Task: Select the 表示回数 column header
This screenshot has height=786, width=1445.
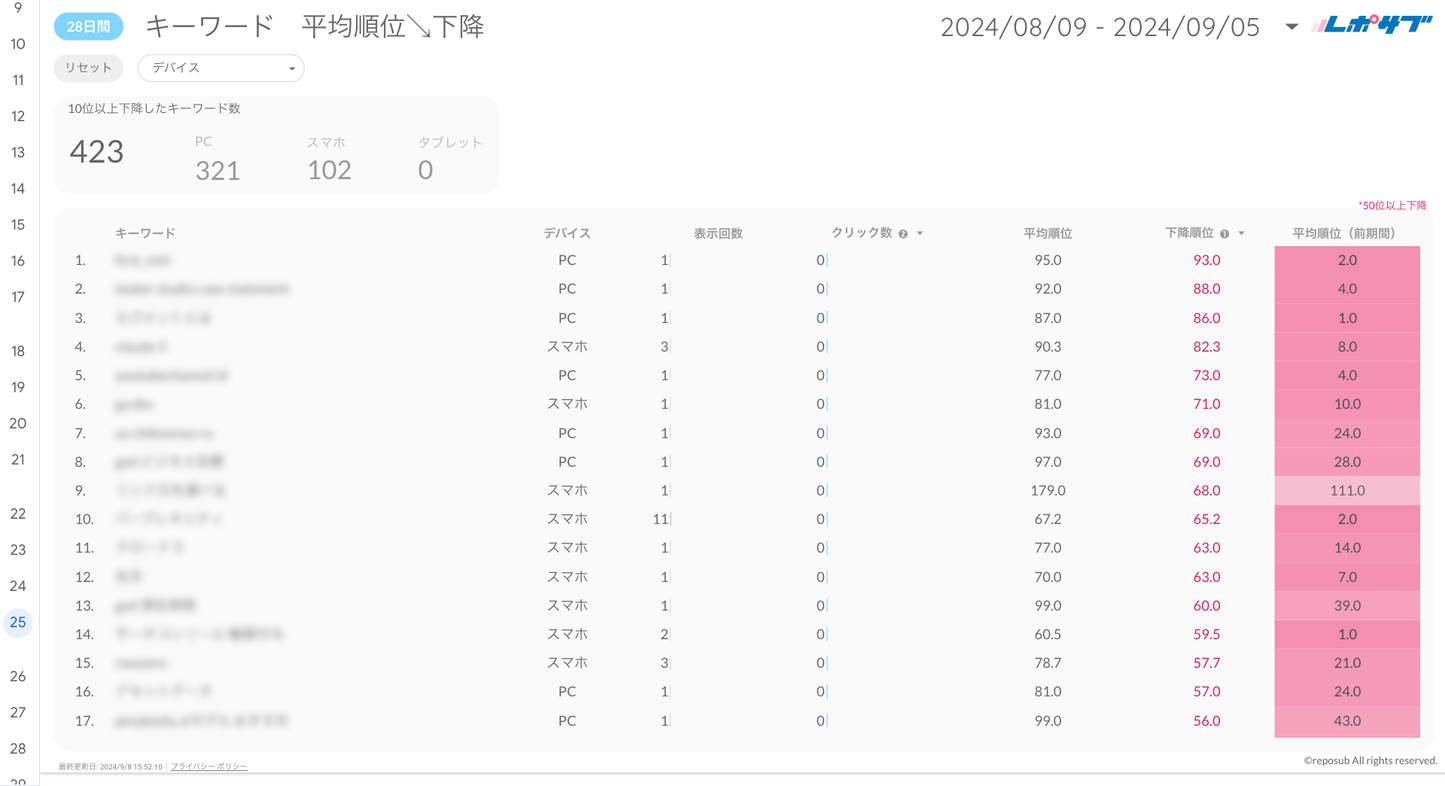Action: pyautogui.click(x=718, y=234)
